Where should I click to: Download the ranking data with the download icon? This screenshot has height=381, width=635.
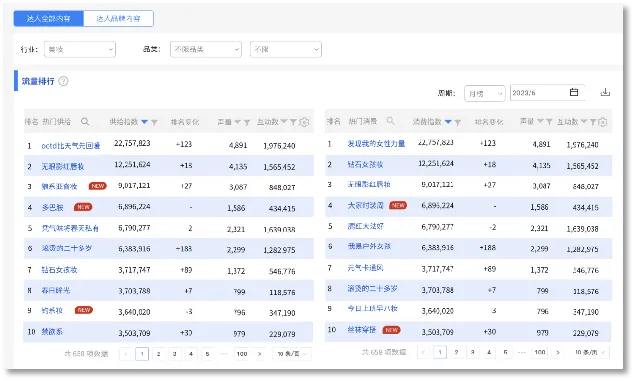(x=605, y=92)
